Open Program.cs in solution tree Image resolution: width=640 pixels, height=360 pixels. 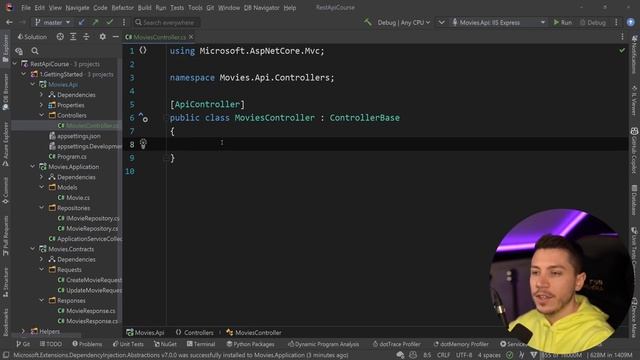pos(68,156)
